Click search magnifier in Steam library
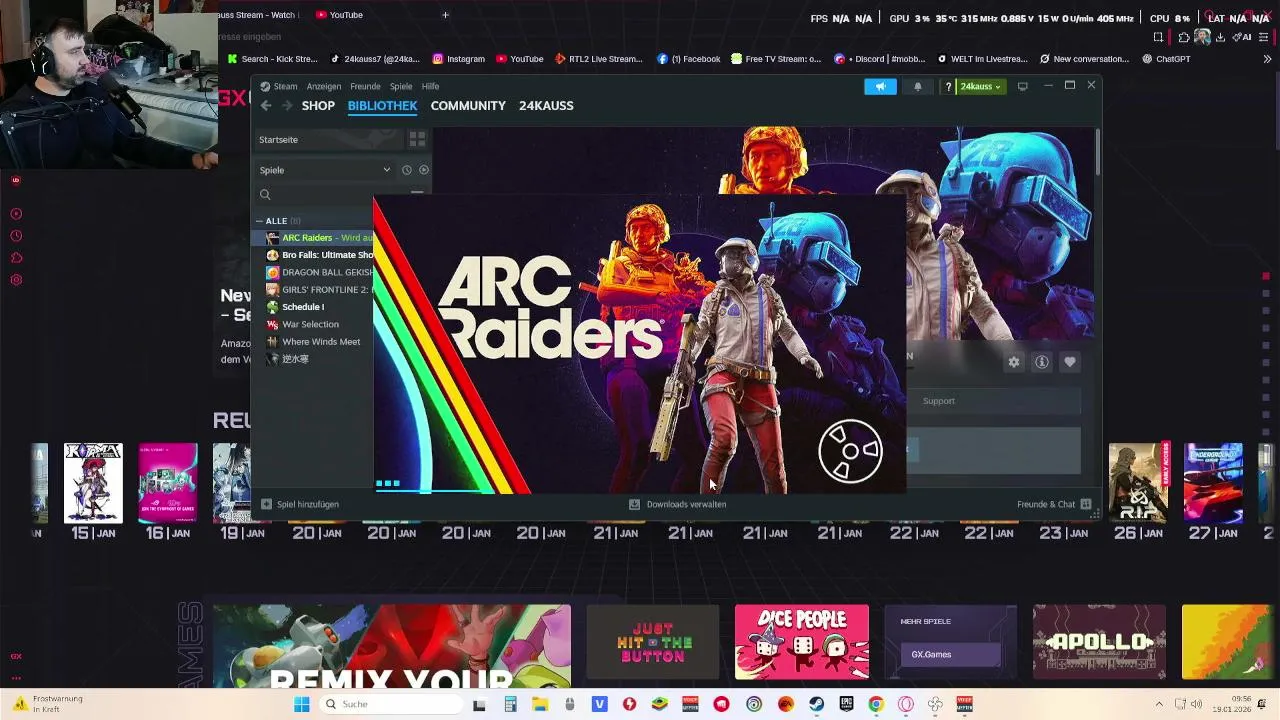Image resolution: width=1280 pixels, height=720 pixels. [265, 195]
